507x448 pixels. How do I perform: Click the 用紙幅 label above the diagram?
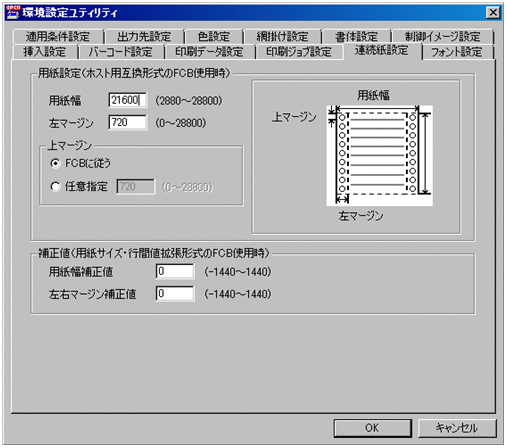(x=373, y=95)
